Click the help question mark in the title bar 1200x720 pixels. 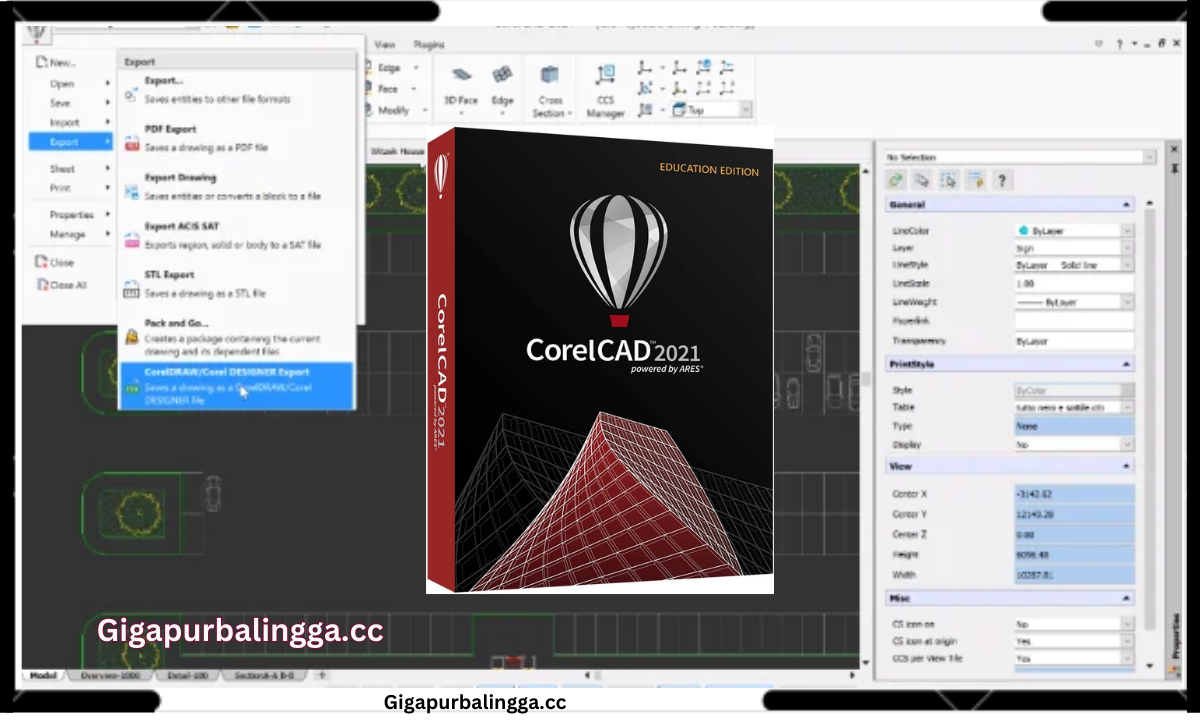pyautogui.click(x=1119, y=44)
